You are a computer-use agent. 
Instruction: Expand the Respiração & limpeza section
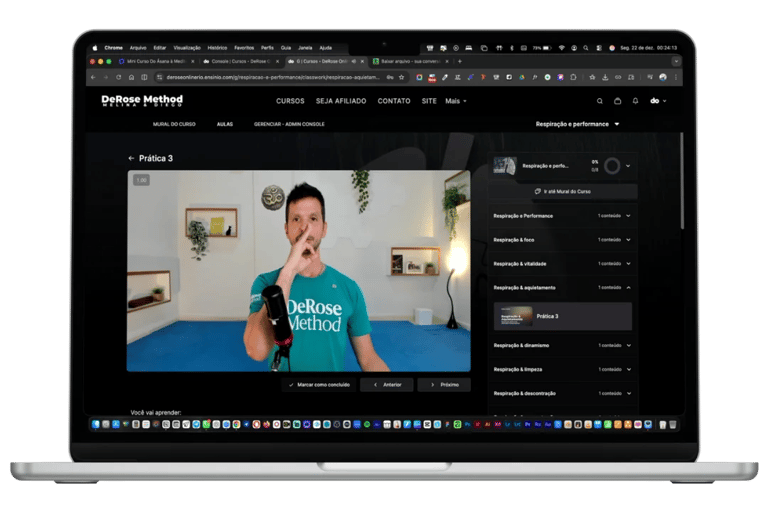click(x=562, y=369)
